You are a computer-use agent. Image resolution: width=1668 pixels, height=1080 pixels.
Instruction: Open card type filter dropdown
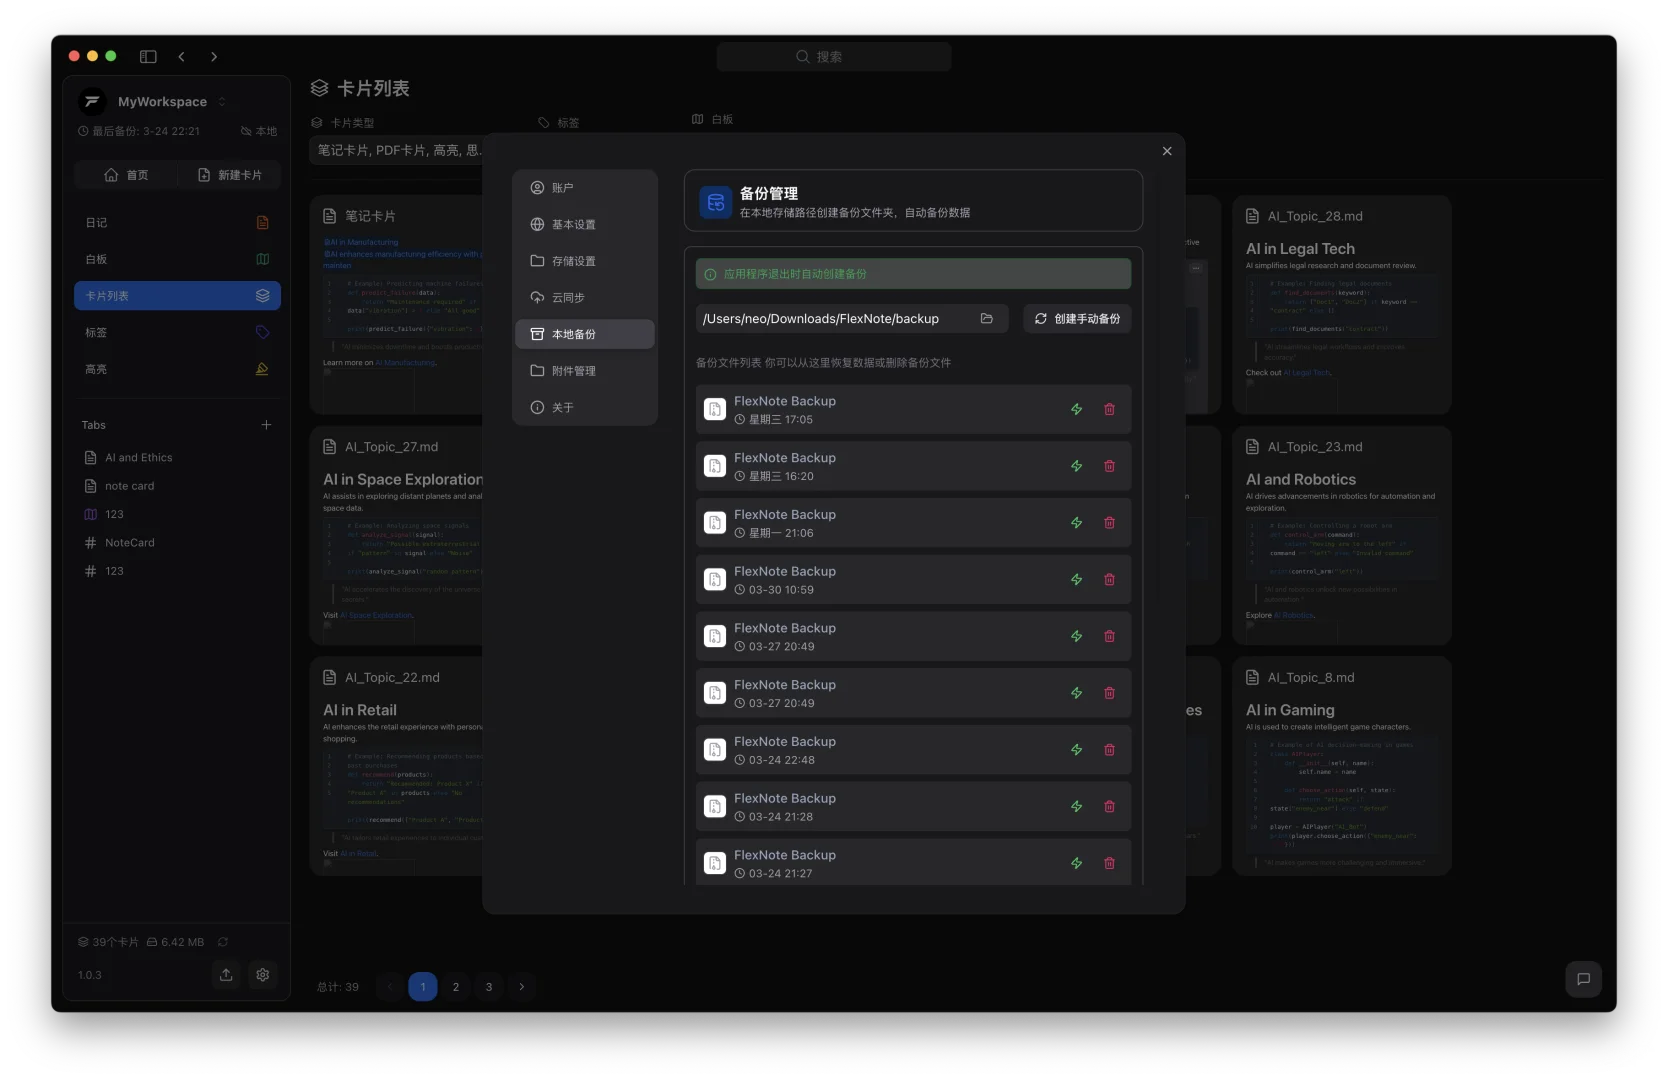click(x=398, y=150)
